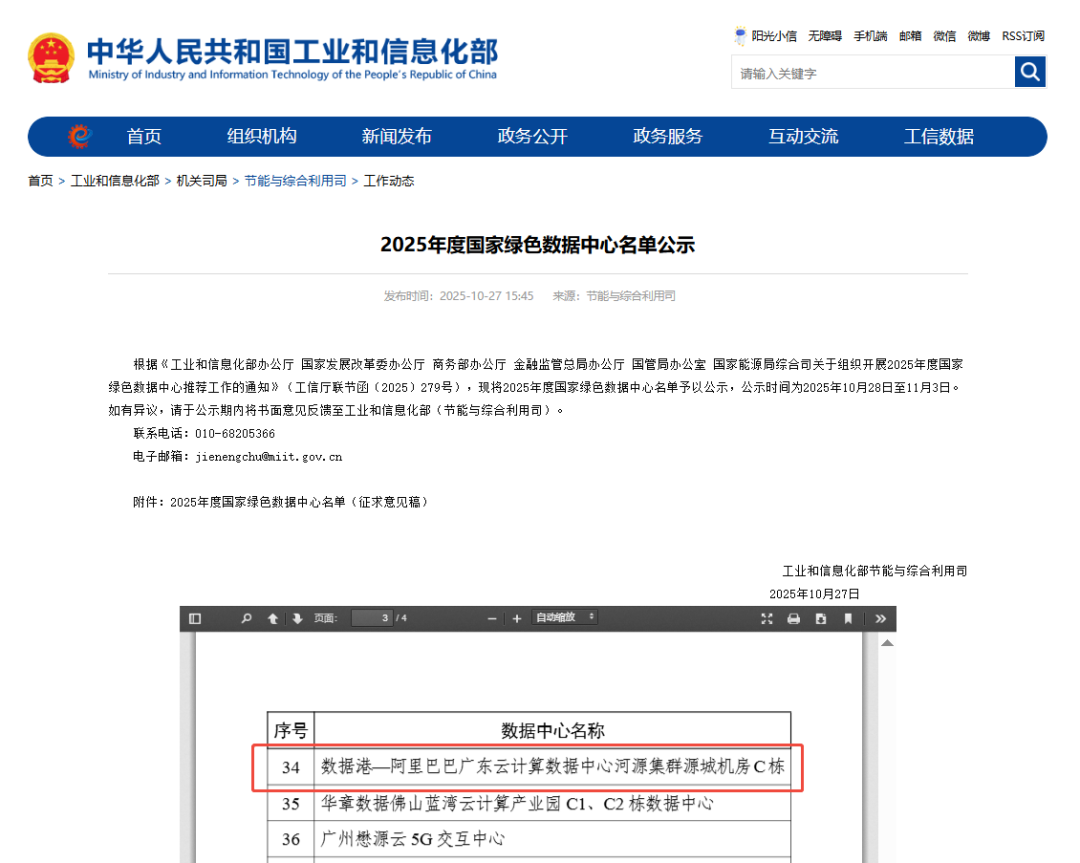Toggle the PDF sidebar panel

pyautogui.click(x=196, y=617)
